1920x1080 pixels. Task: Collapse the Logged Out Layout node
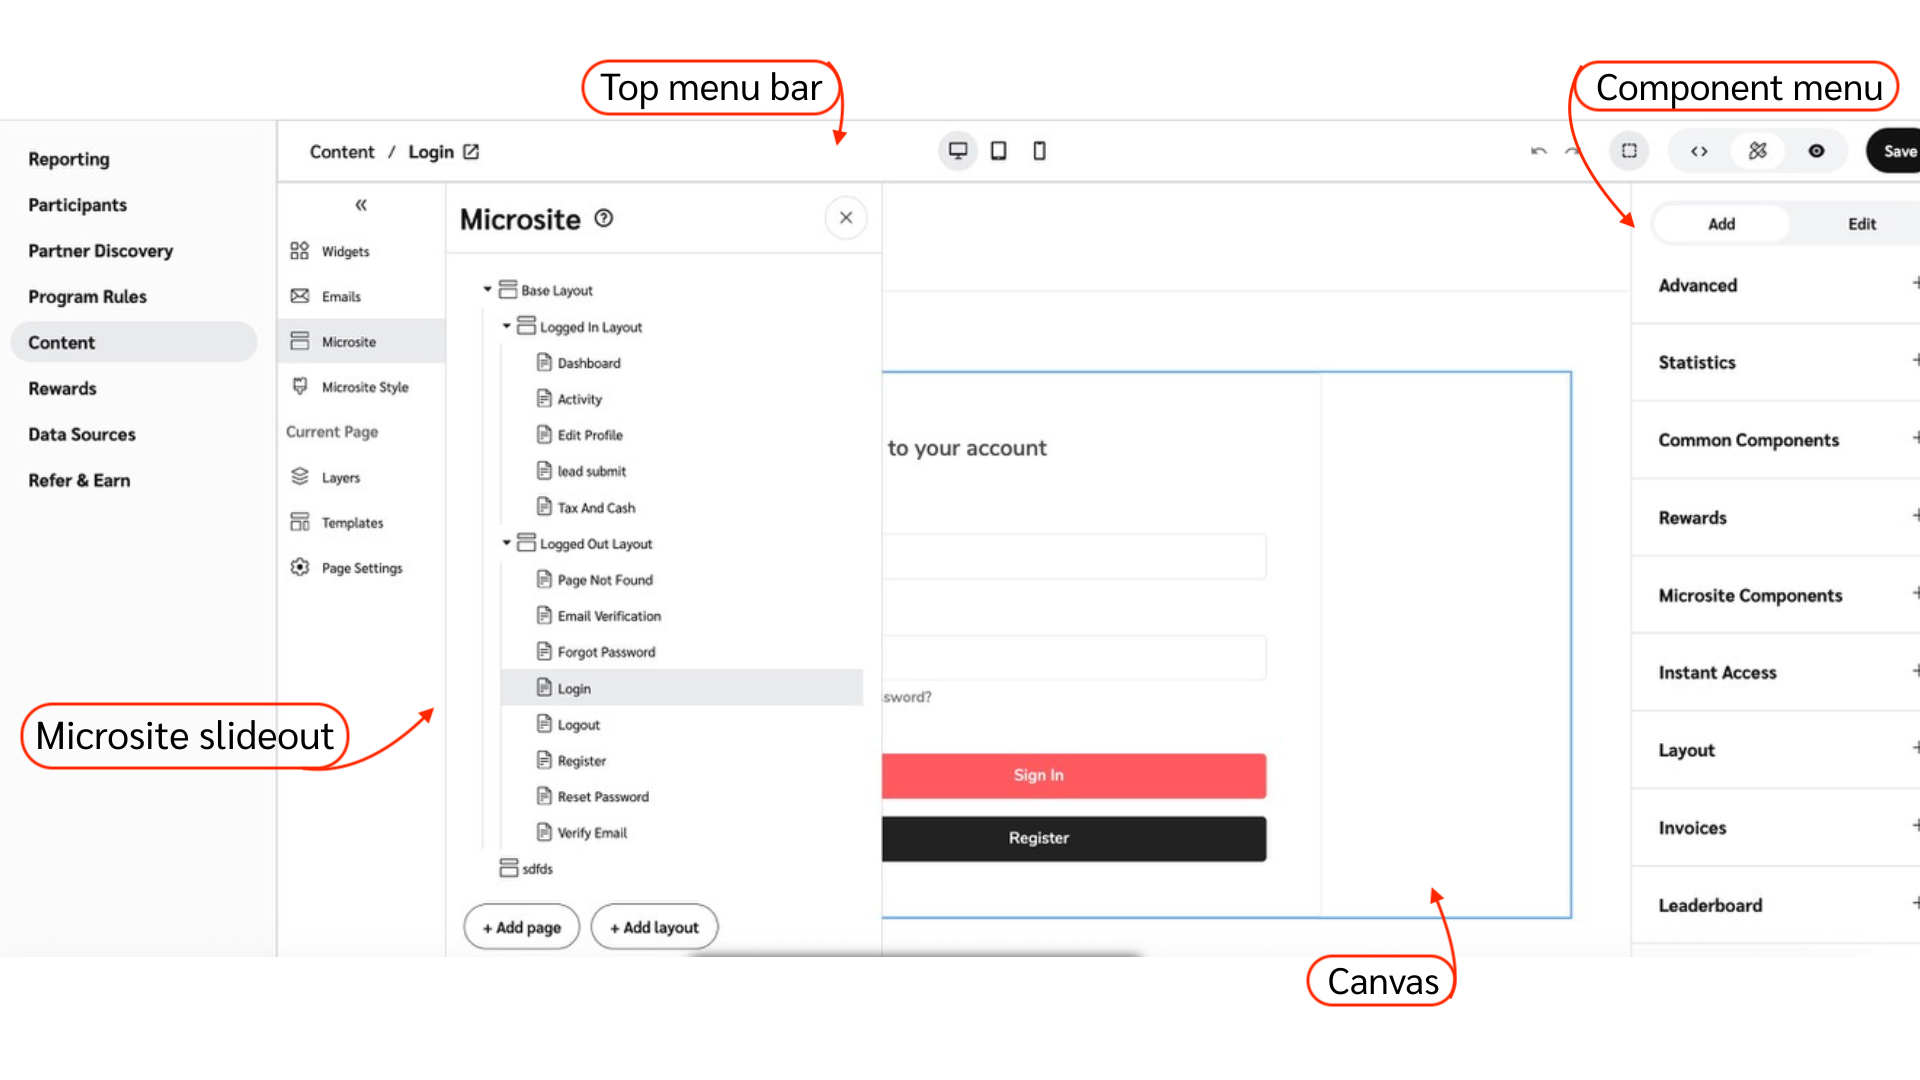coord(506,543)
